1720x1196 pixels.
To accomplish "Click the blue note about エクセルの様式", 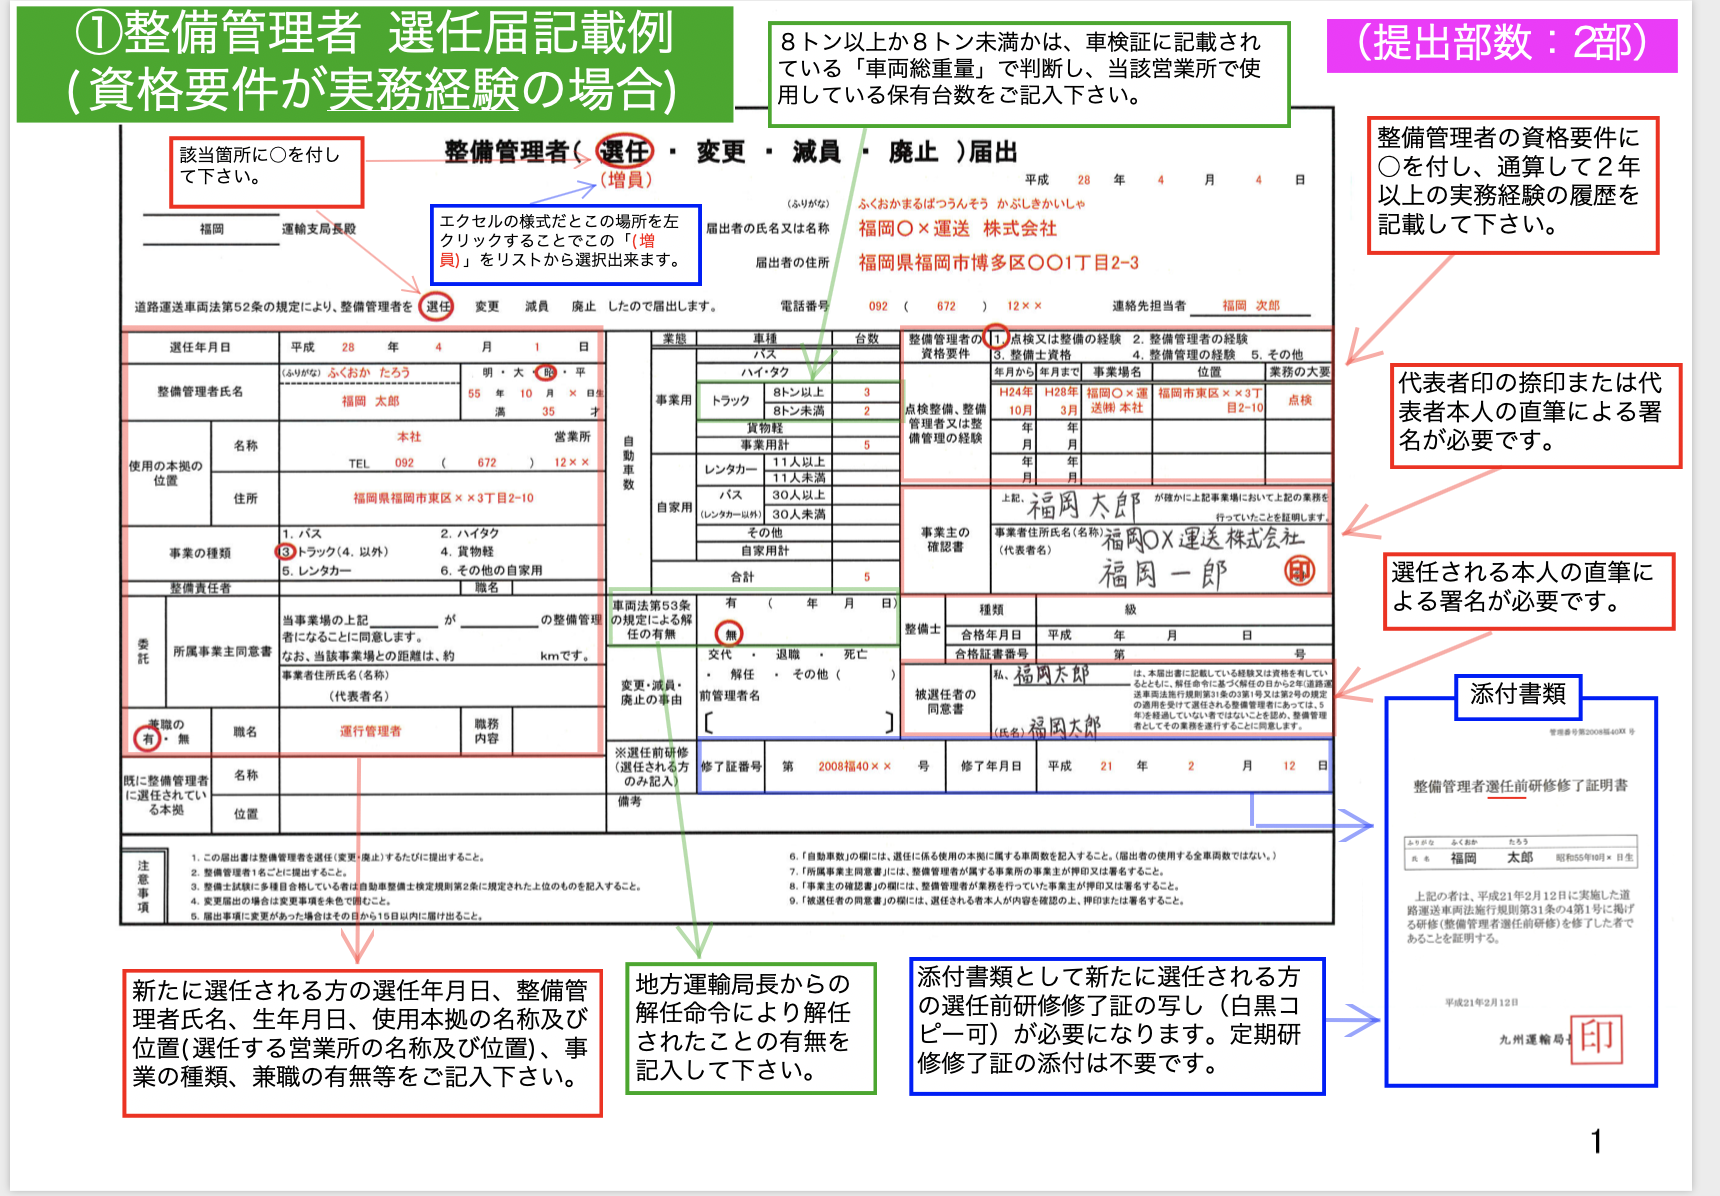I will pyautogui.click(x=565, y=244).
